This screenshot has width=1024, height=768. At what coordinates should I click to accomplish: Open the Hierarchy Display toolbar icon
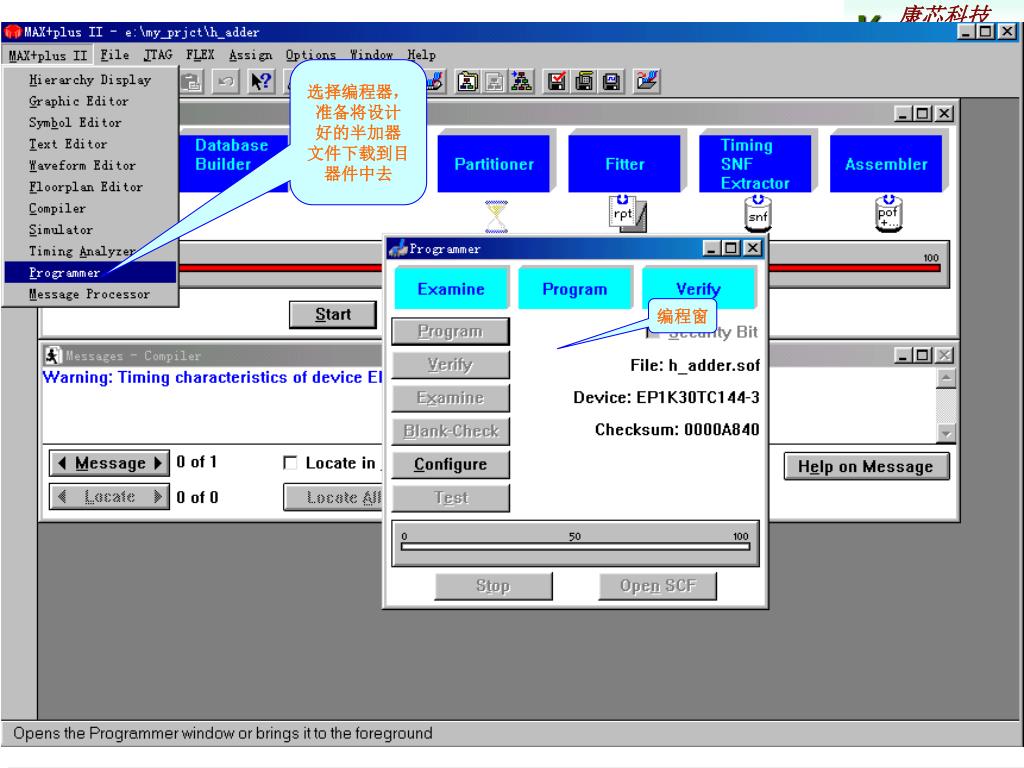467,81
